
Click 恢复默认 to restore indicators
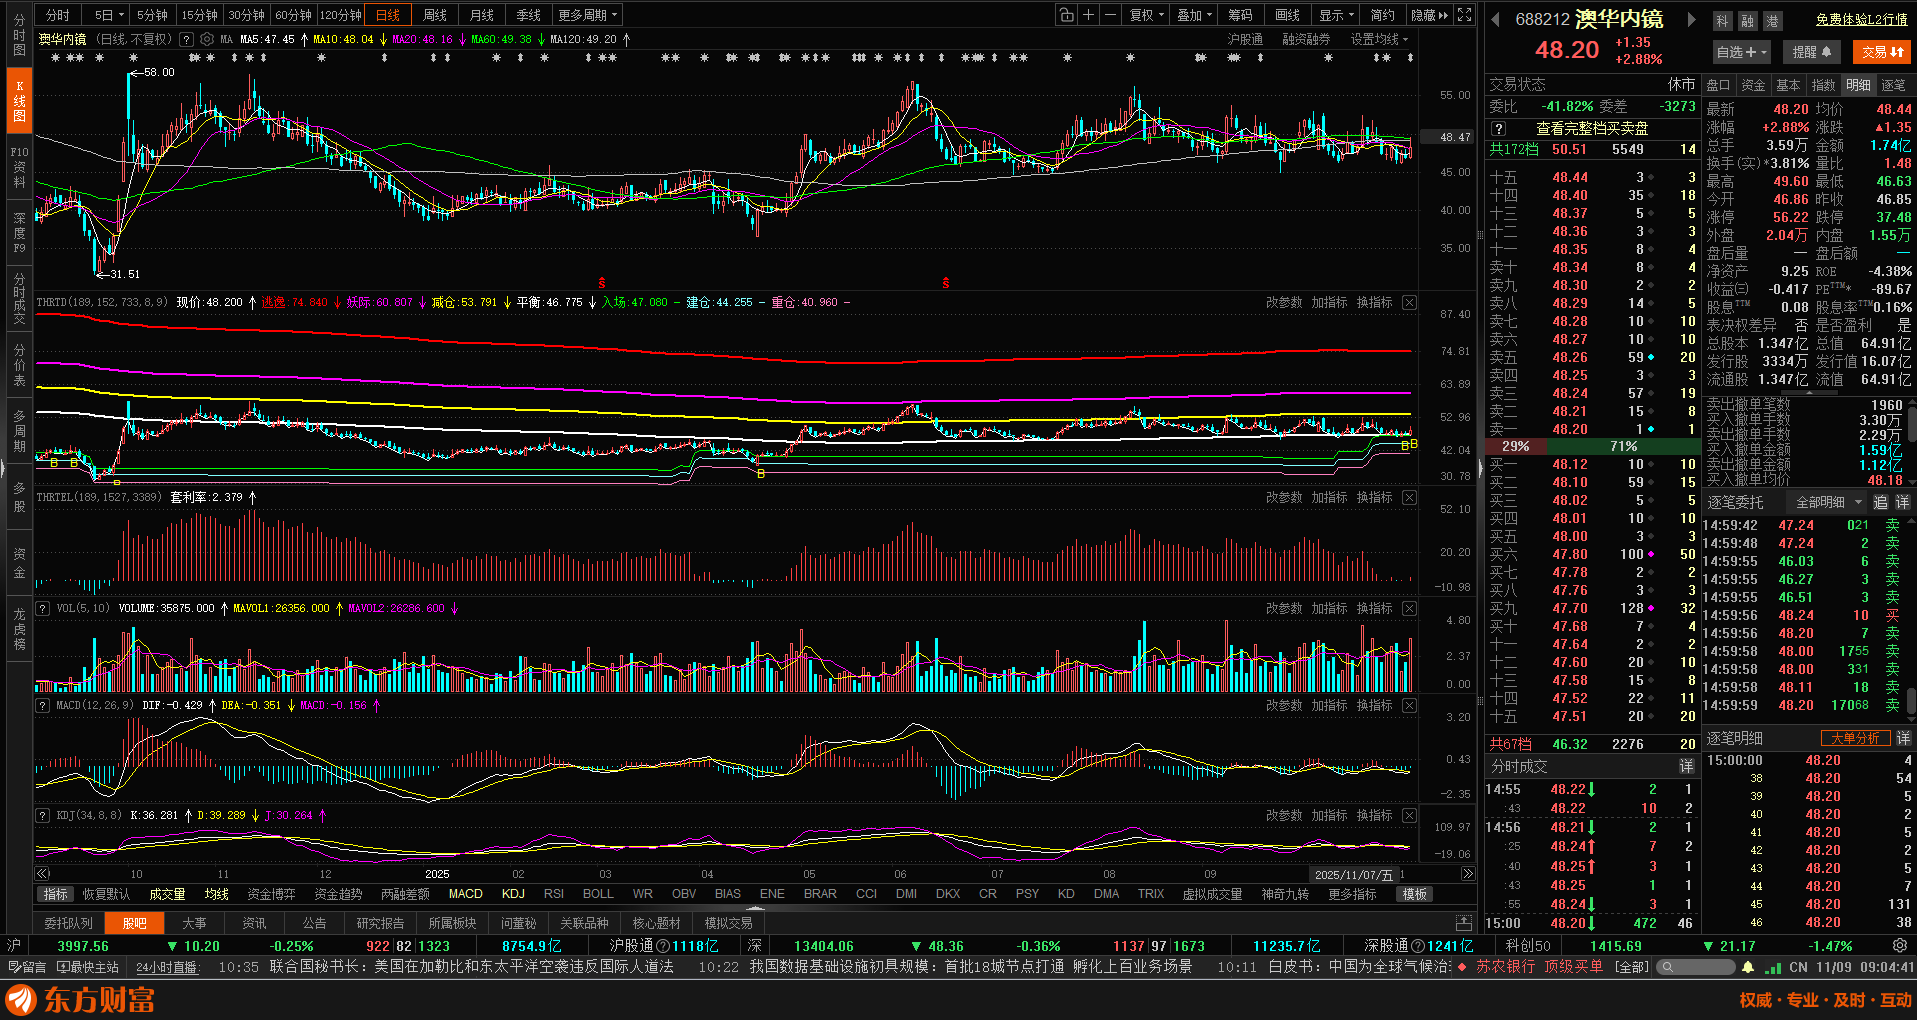[x=106, y=894]
